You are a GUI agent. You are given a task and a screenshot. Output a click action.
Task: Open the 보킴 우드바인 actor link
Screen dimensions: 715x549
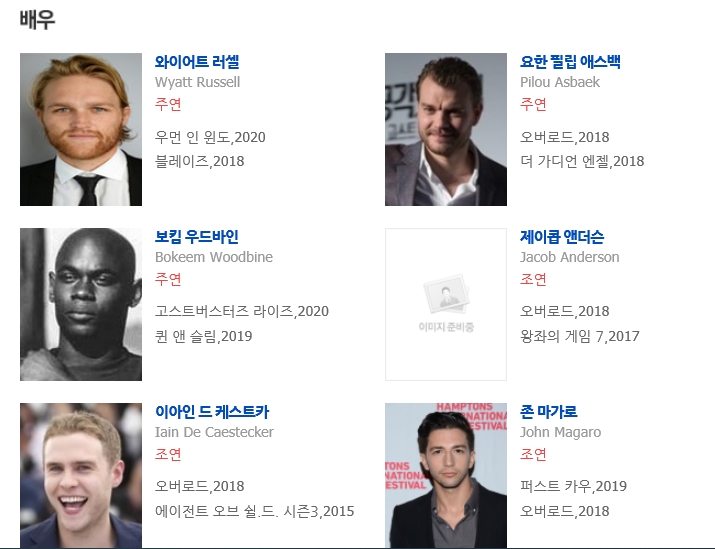pyautogui.click(x=197, y=237)
